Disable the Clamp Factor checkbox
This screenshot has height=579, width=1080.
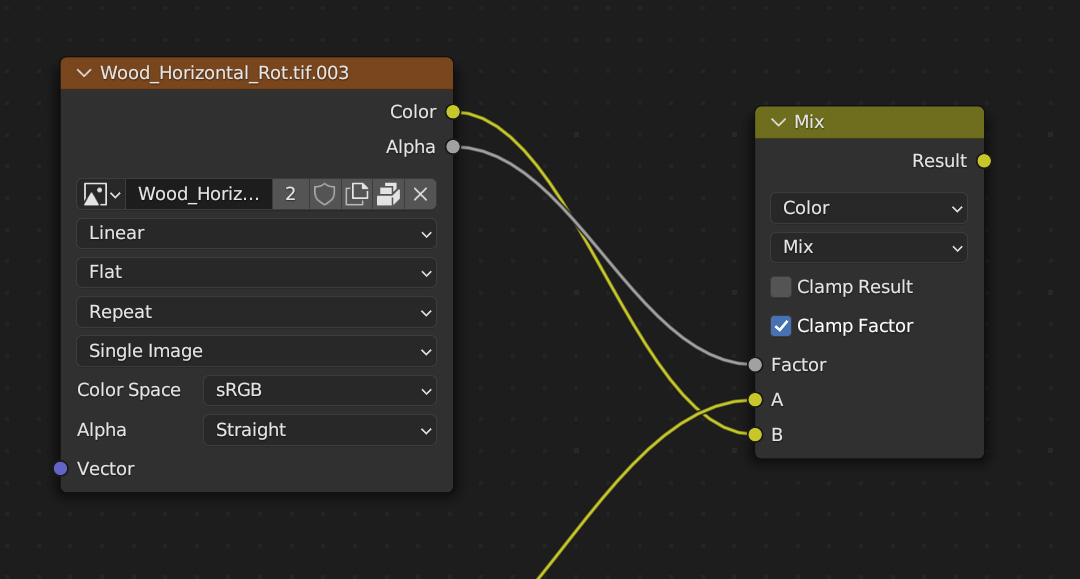(x=781, y=326)
